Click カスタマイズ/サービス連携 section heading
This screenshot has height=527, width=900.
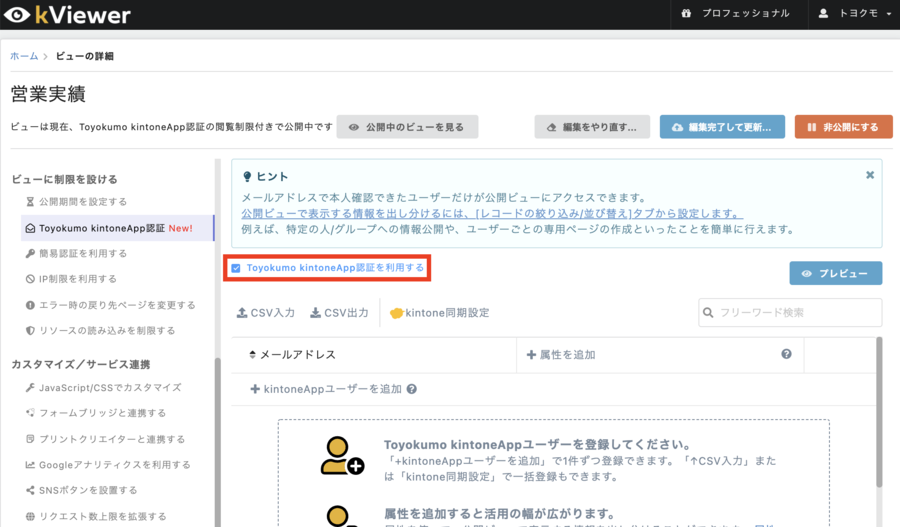tap(80, 365)
